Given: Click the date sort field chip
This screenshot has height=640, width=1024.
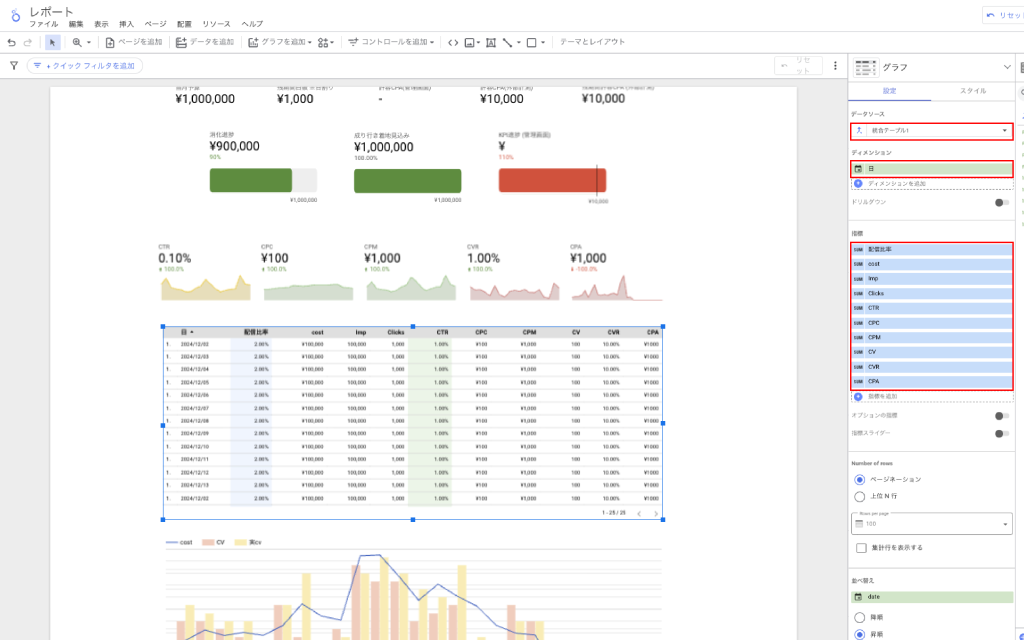Looking at the screenshot, I should 931,597.
